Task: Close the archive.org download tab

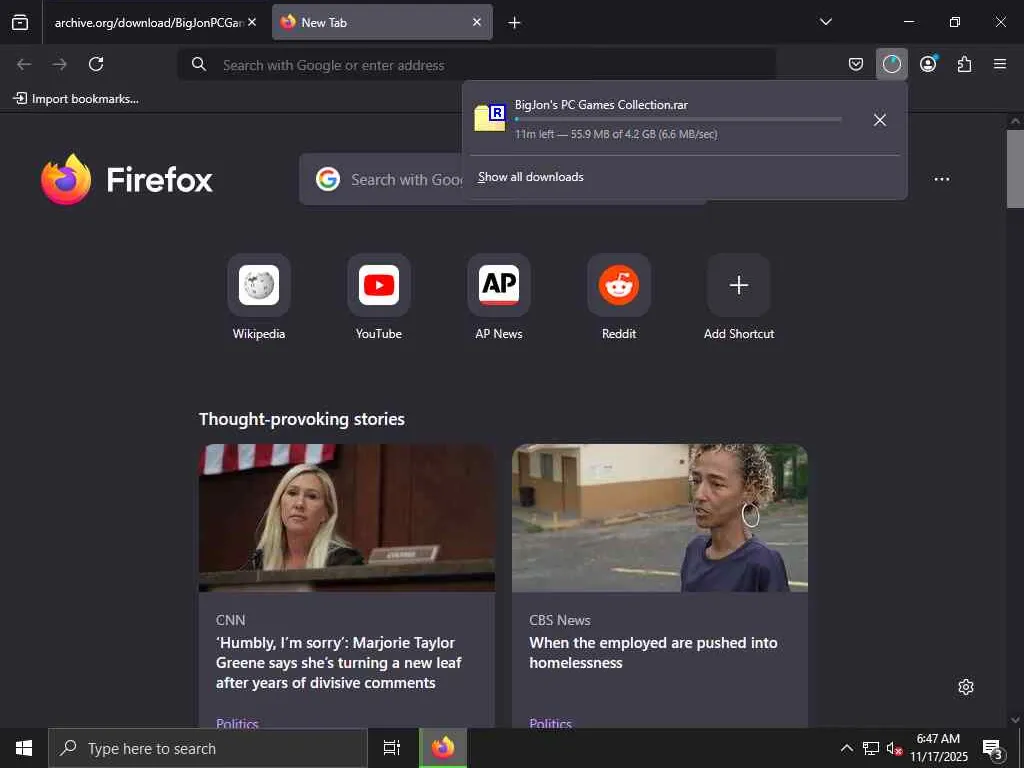Action: pyautogui.click(x=252, y=22)
